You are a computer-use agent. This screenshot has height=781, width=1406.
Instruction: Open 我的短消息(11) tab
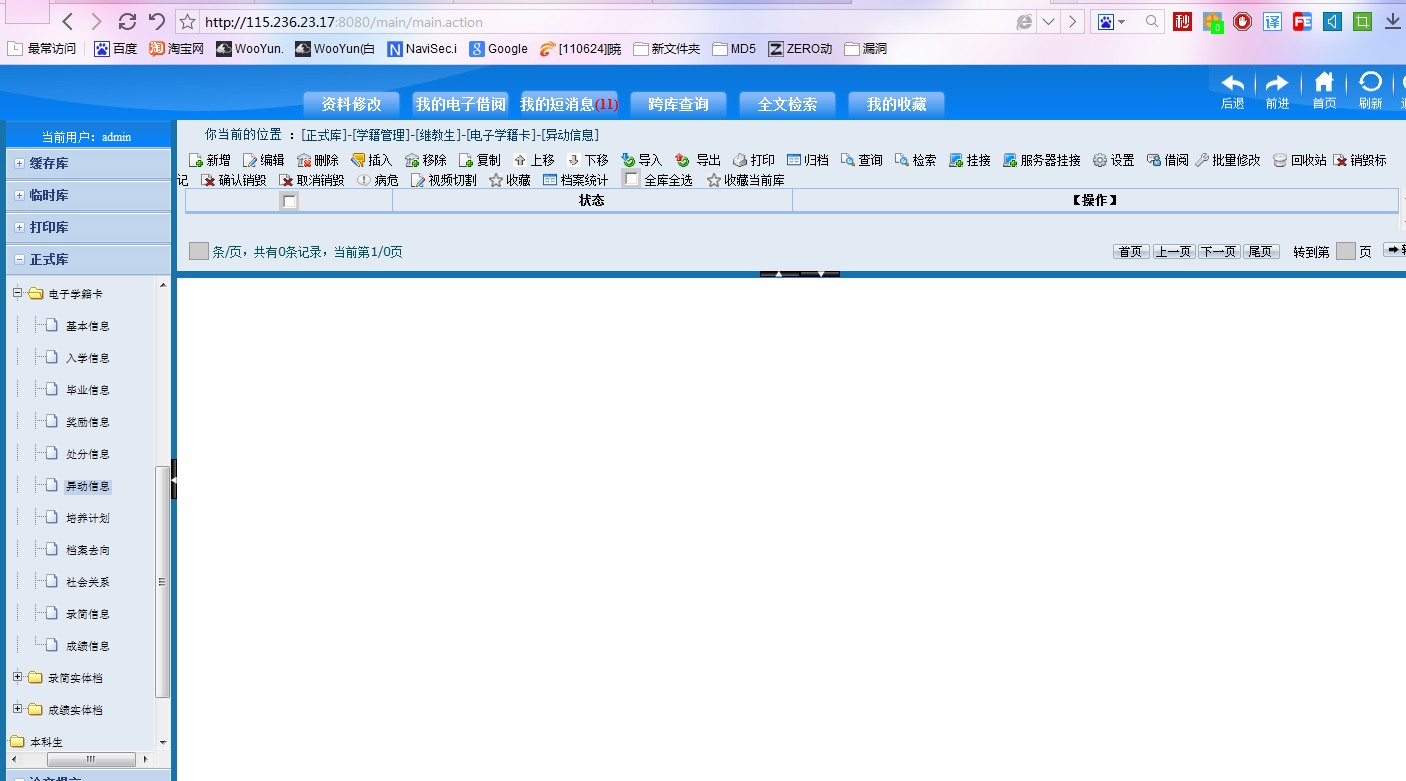pyautogui.click(x=569, y=104)
